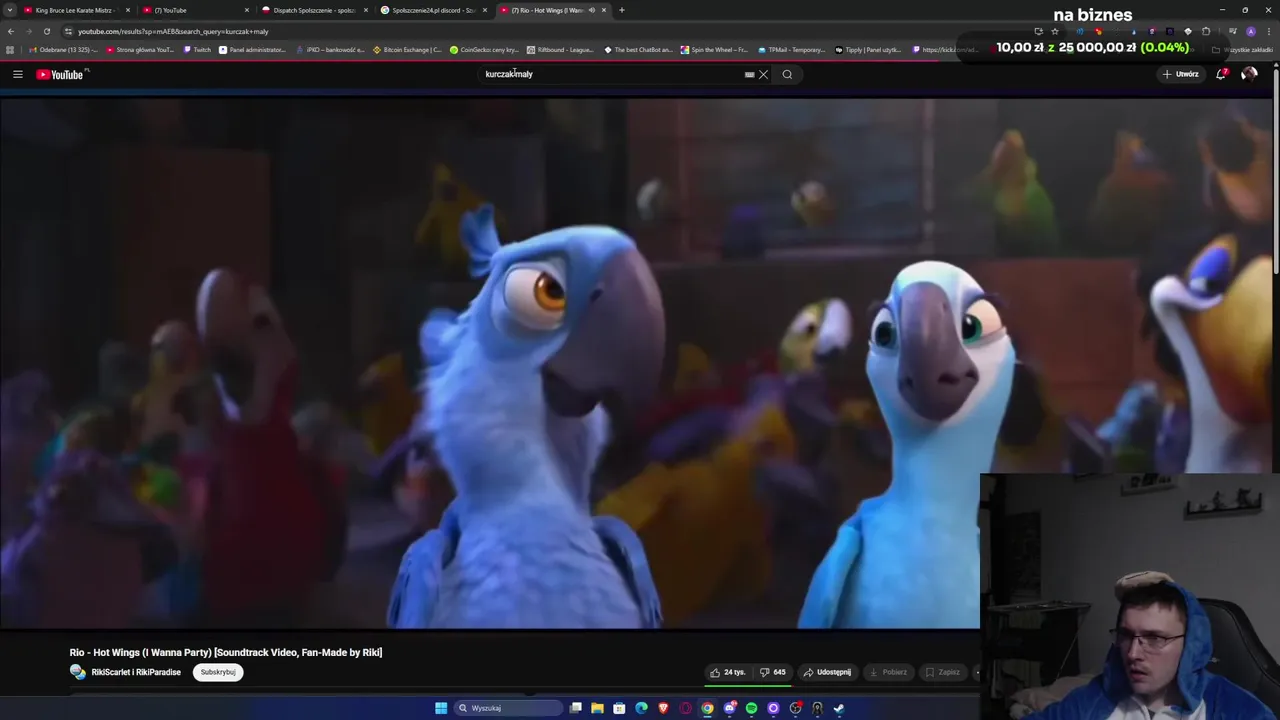Open the bookmarks apps grid icon
The height and width of the screenshot is (720, 1280).
pos(10,50)
